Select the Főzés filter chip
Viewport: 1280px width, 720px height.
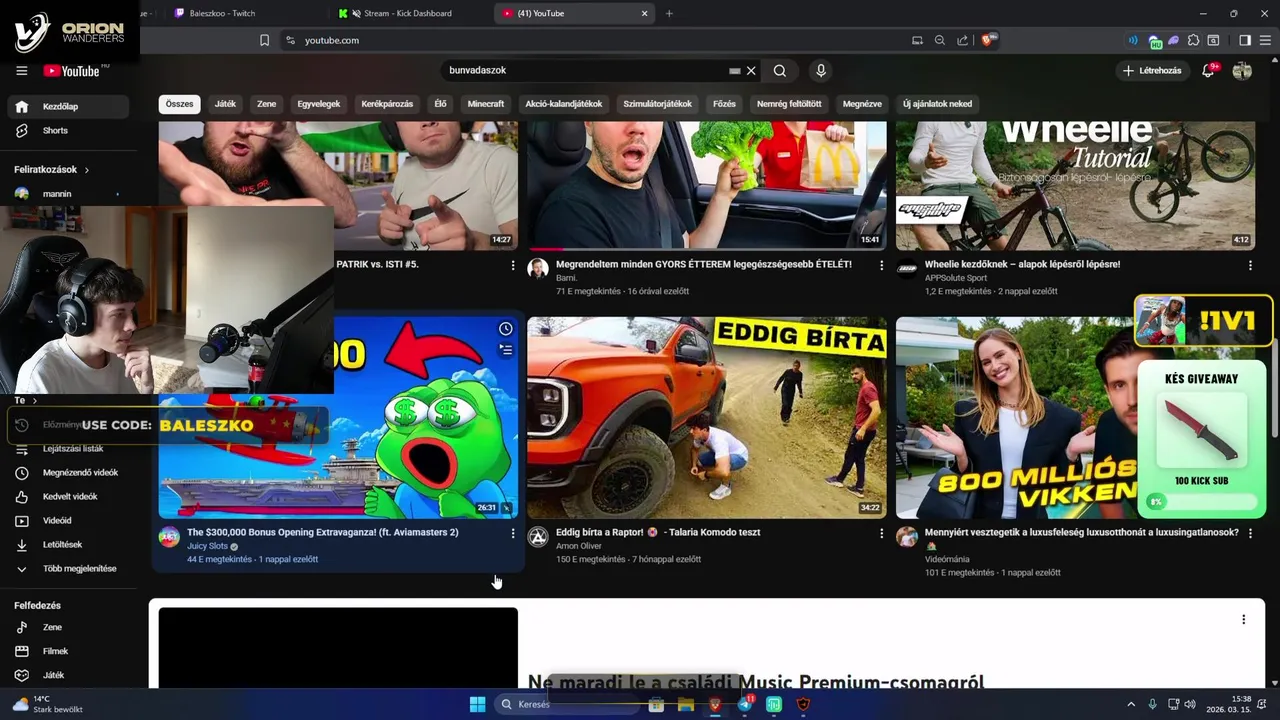click(x=724, y=104)
